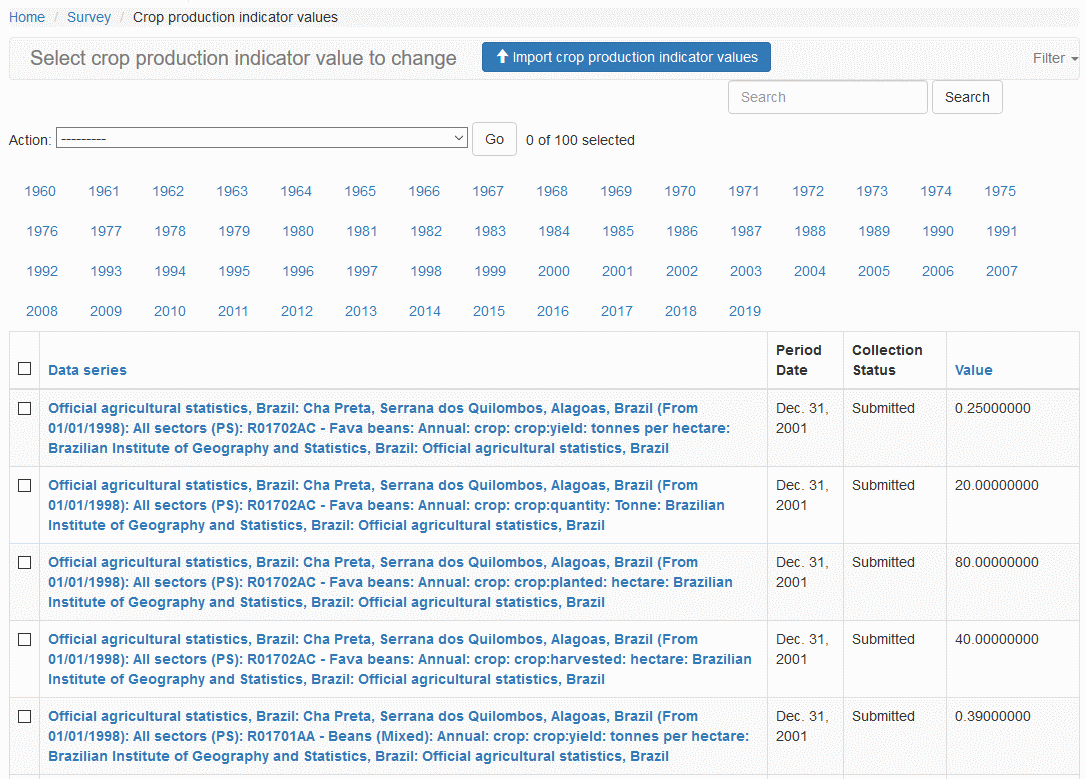The height and width of the screenshot is (779, 1086).
Task: Open the Beans (Mixed) crop:yield data series link
Action: click(398, 736)
